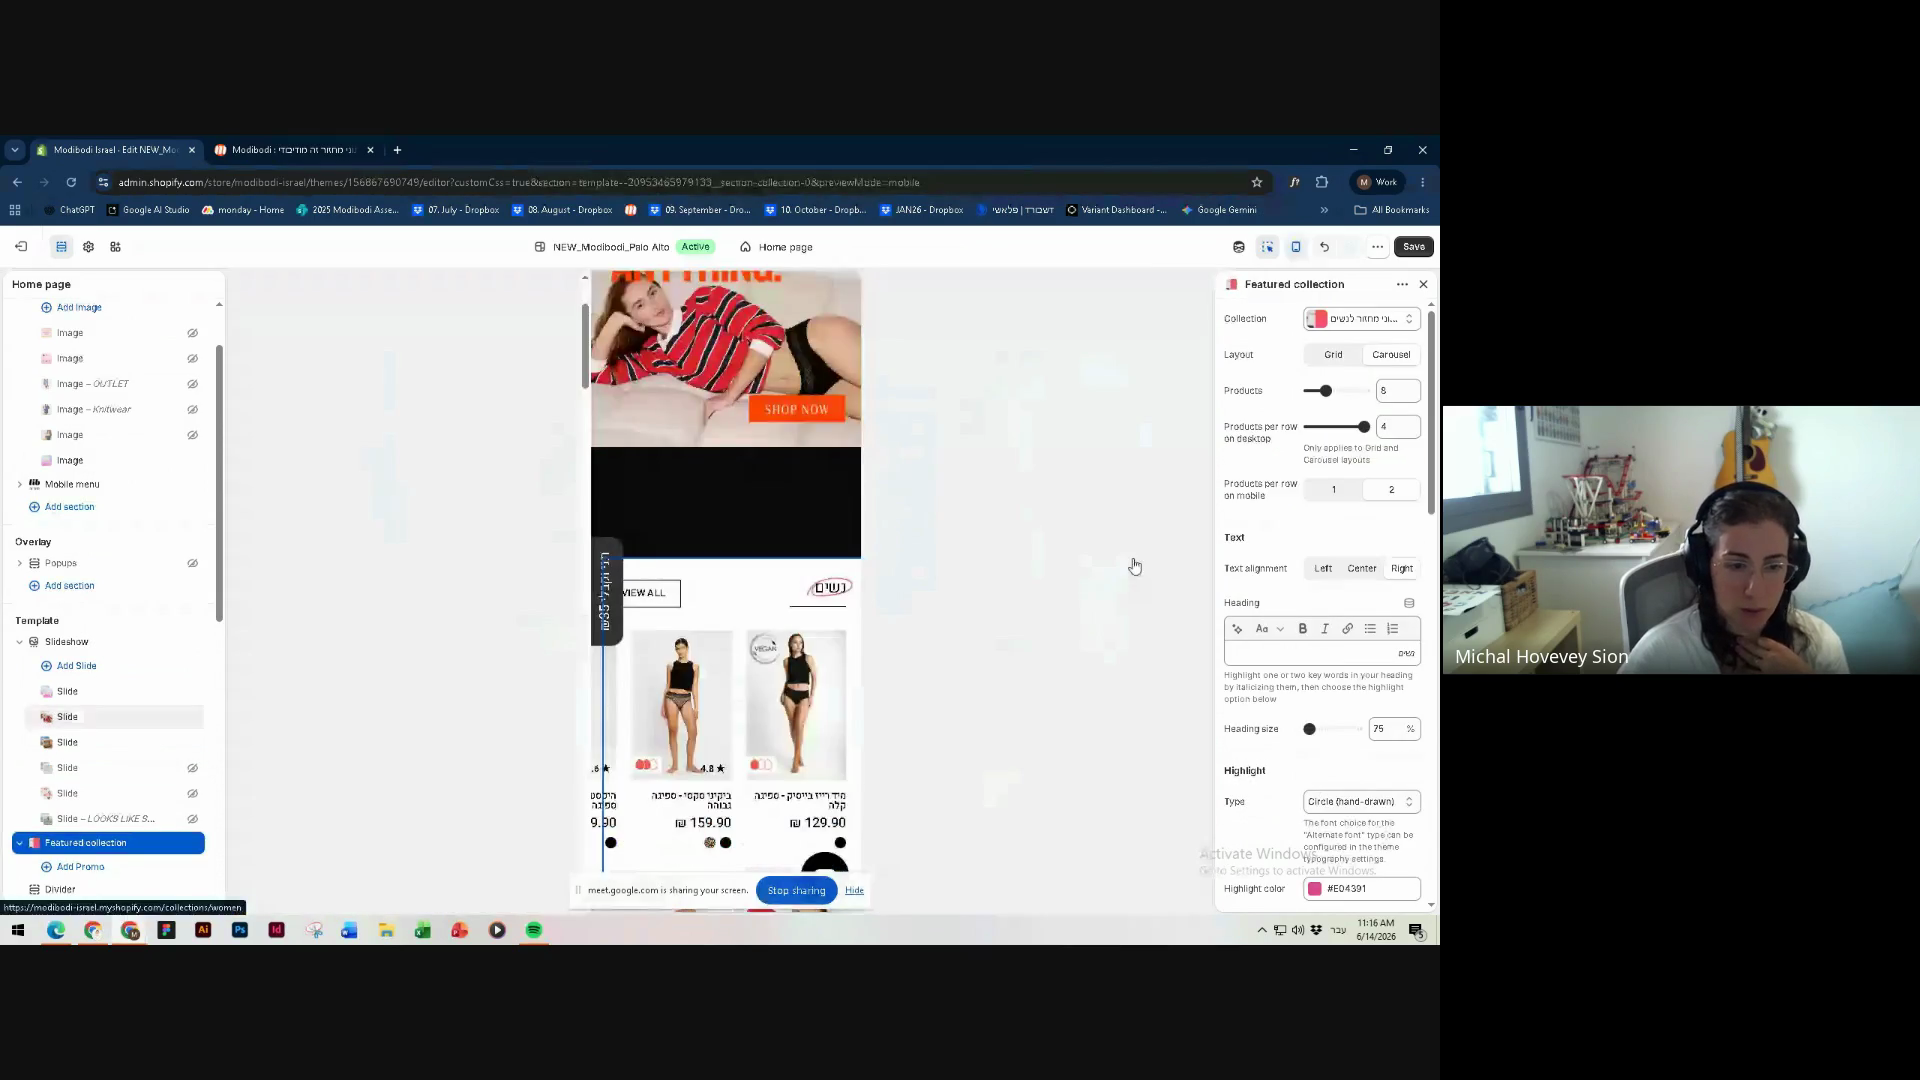
Task: Open browser extensions puzzle icon
Action: coord(1322,182)
